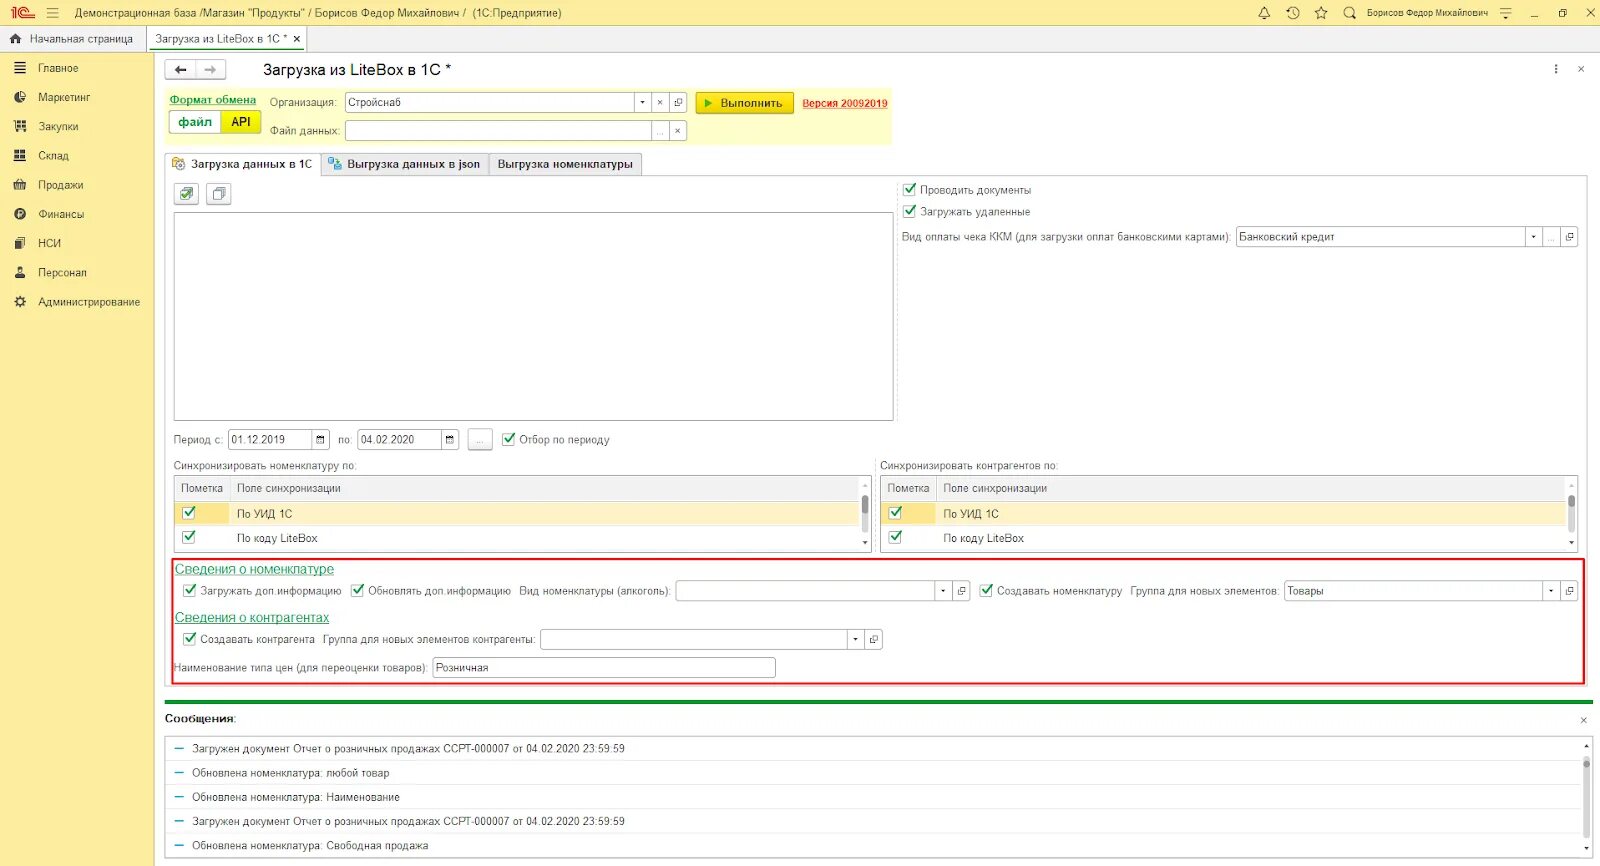Uncheck По коду LiteBox in контрагенты sync

tap(895, 537)
